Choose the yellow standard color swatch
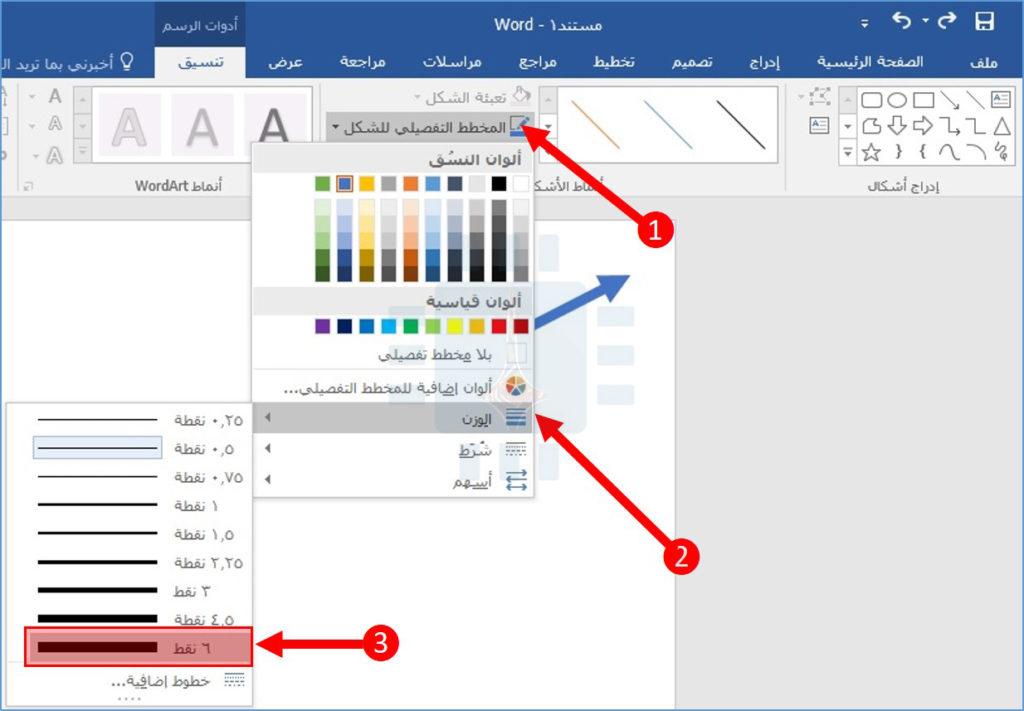 click(455, 326)
